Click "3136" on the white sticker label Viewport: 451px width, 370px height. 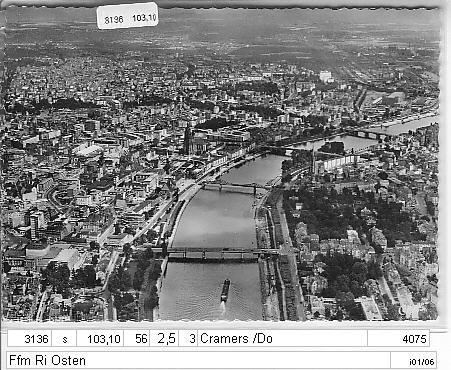pyautogui.click(x=114, y=20)
